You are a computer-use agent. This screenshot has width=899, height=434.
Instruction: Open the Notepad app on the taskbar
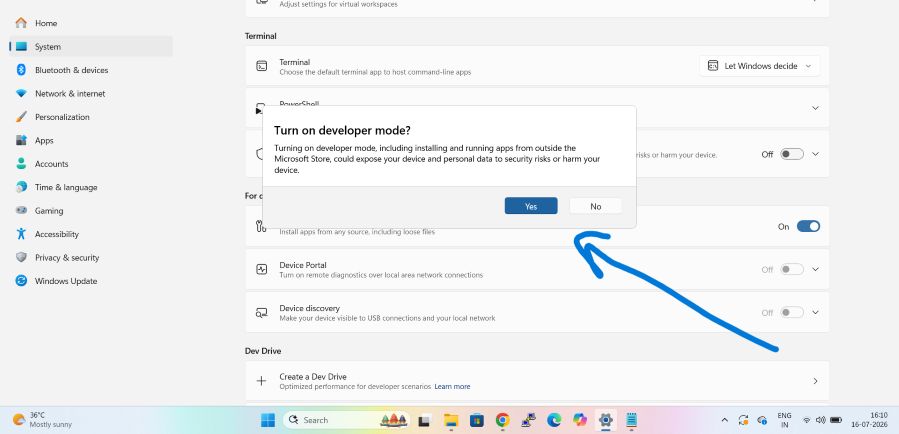[x=631, y=420]
